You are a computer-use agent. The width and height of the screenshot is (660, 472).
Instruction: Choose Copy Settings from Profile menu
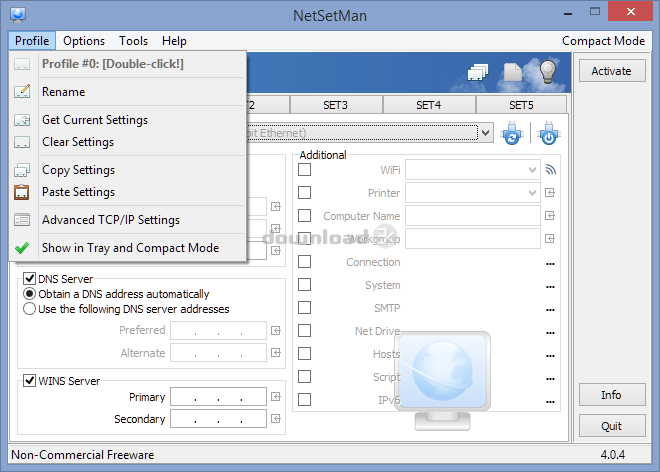pyautogui.click(x=78, y=170)
